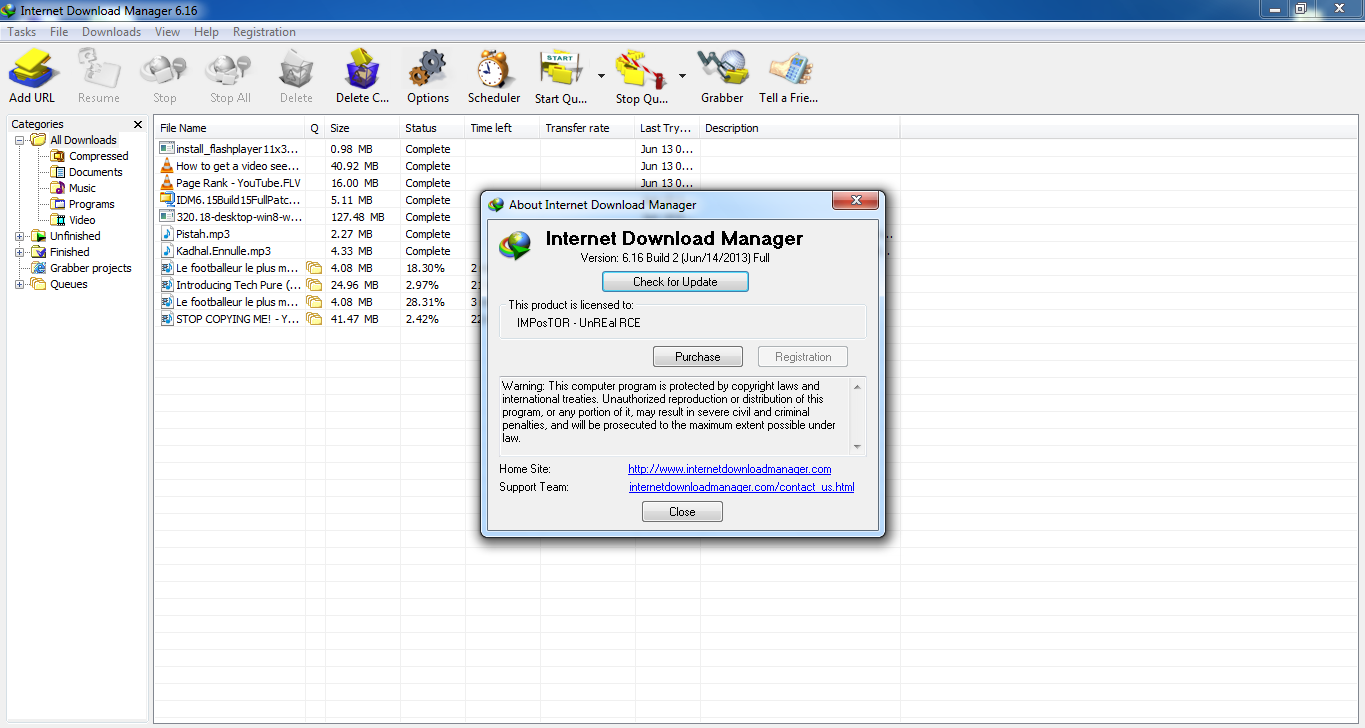The width and height of the screenshot is (1365, 728).
Task: Select the install_flashplayer11x3 download row
Action: coord(527,149)
